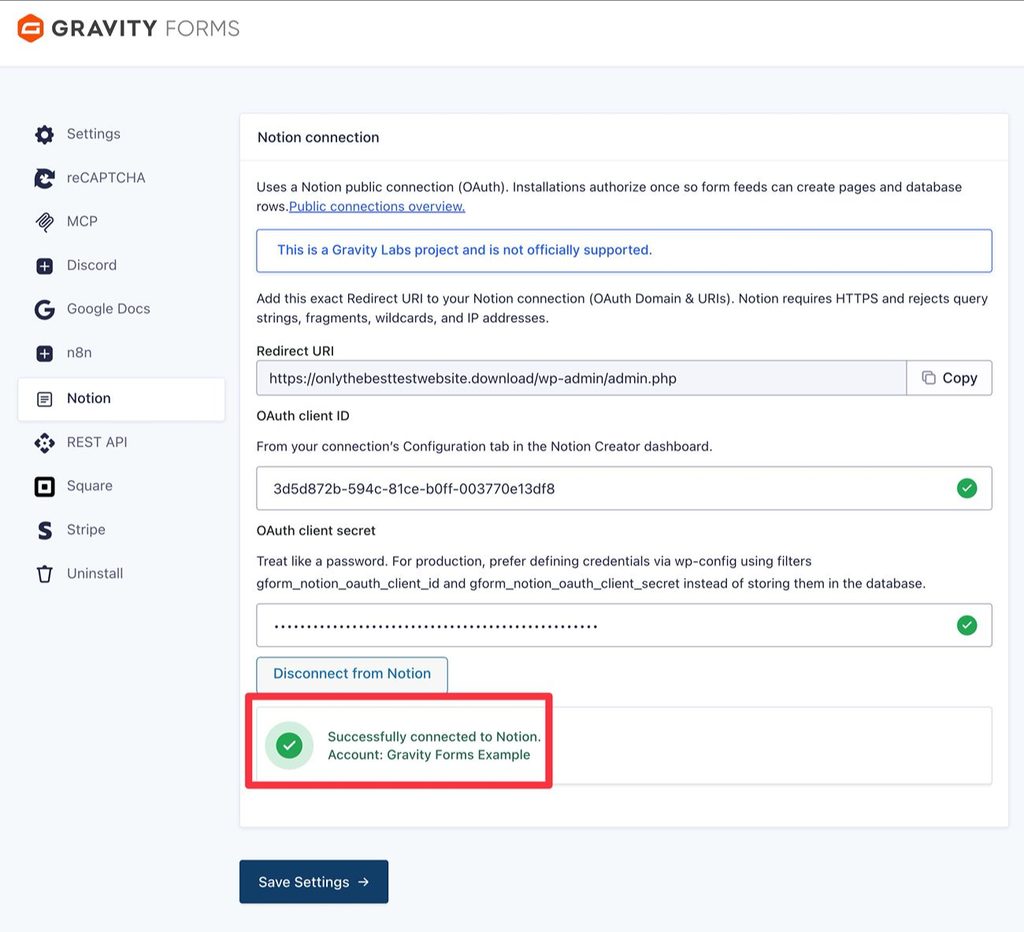Open the Public connections overview link
The width and height of the screenshot is (1024, 932).
pos(377,206)
